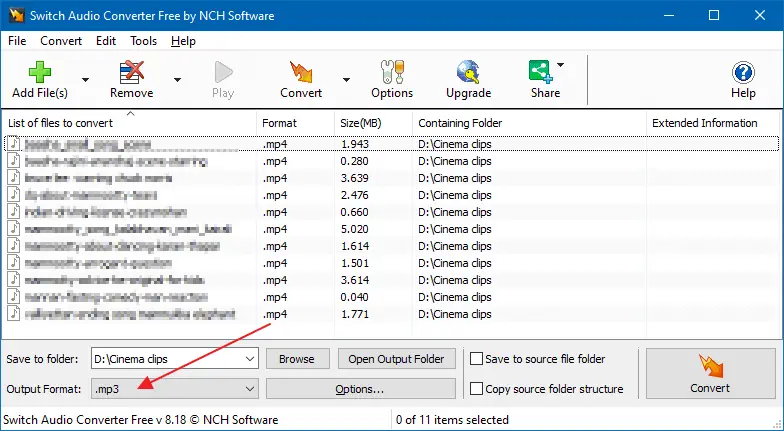Select file icon in the 3.614 MB row
Viewport: 784px width, 431px height.
[14, 280]
